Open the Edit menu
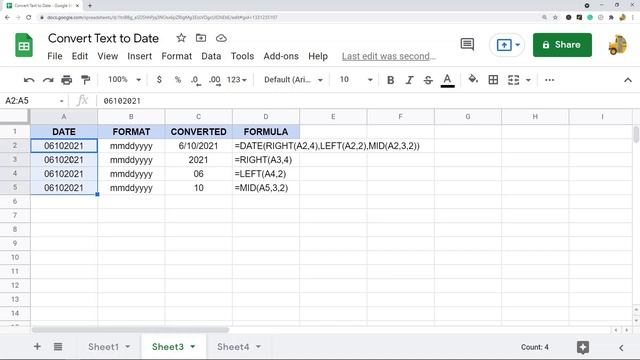640x360 pixels. coord(80,56)
